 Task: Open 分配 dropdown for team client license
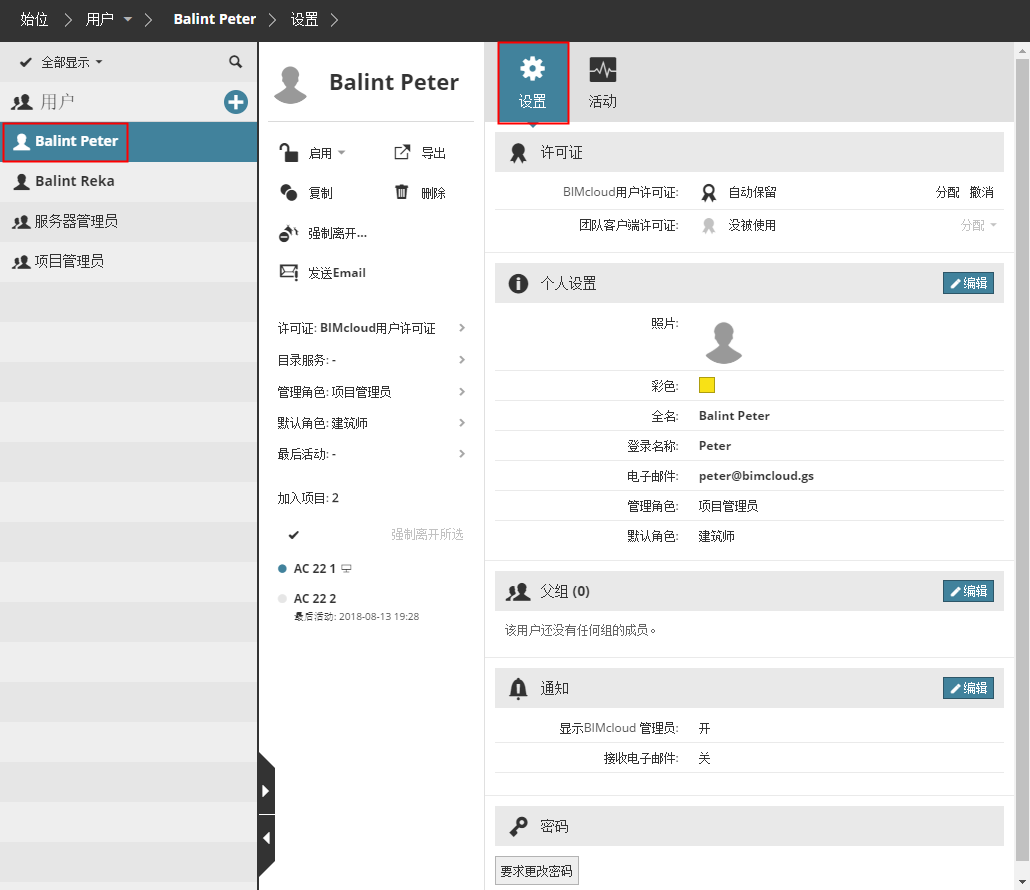pyautogui.click(x=978, y=225)
